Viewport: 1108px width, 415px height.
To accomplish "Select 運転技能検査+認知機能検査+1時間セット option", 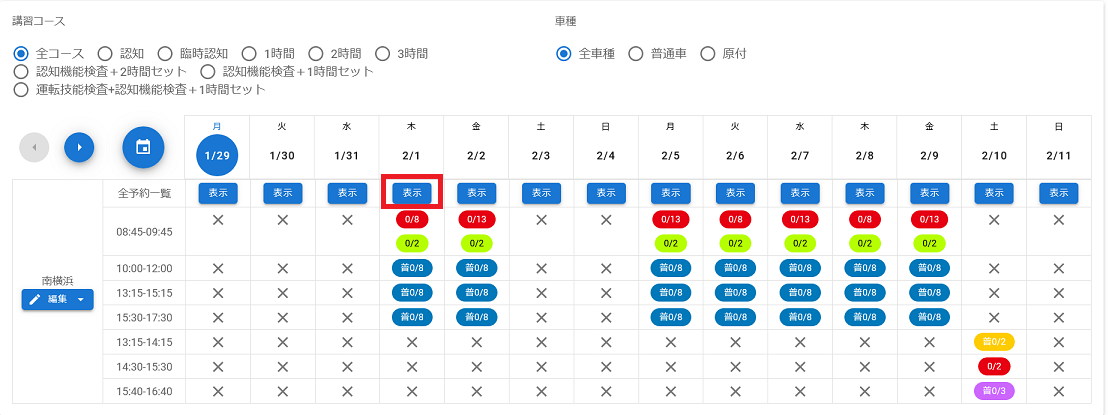I will click(x=21, y=90).
